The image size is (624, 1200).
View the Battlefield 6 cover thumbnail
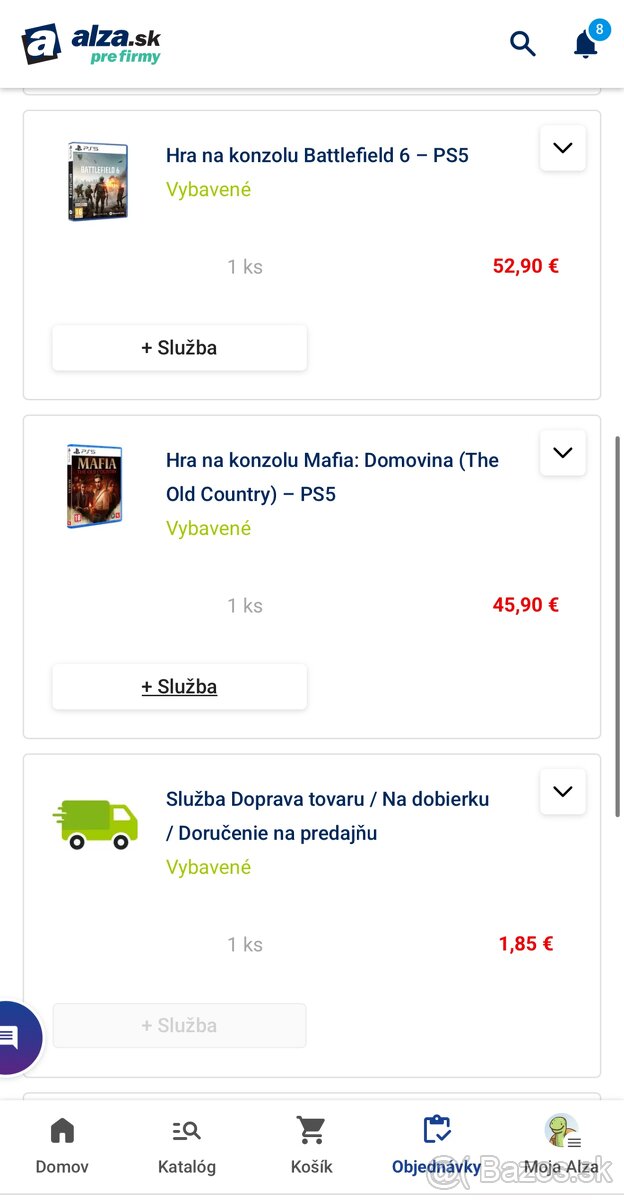tap(98, 181)
